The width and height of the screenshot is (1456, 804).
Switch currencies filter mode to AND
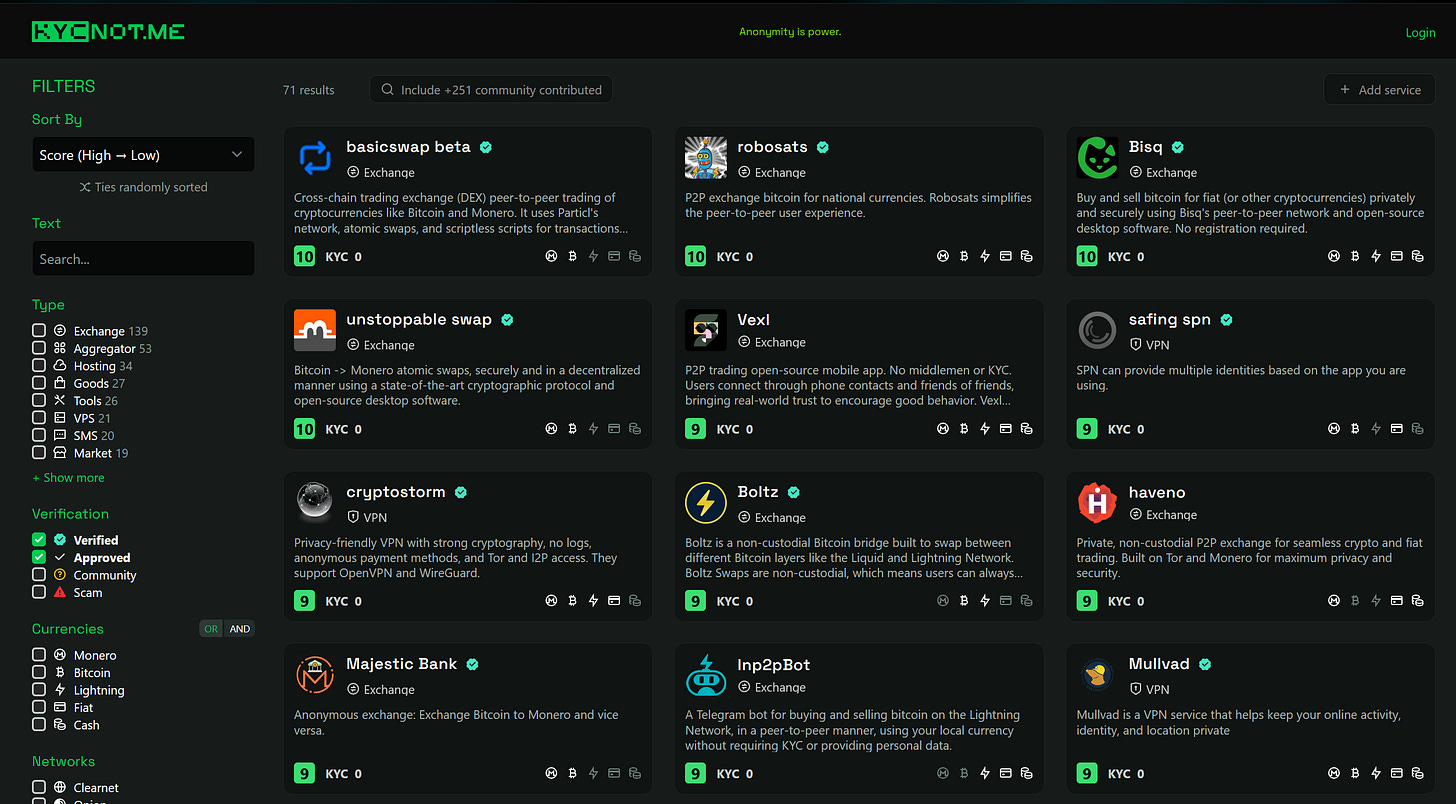[x=240, y=629]
